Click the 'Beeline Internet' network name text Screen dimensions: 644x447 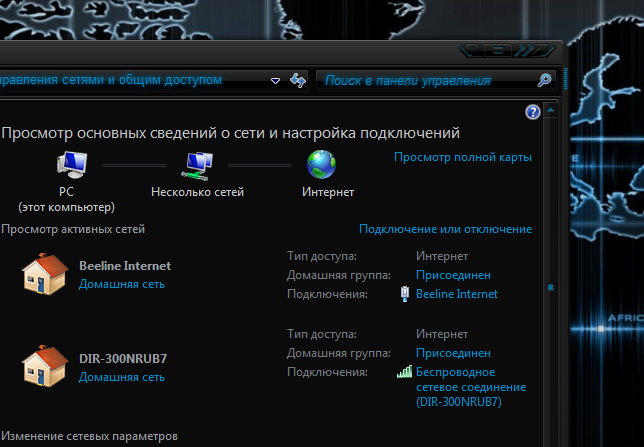tap(125, 266)
